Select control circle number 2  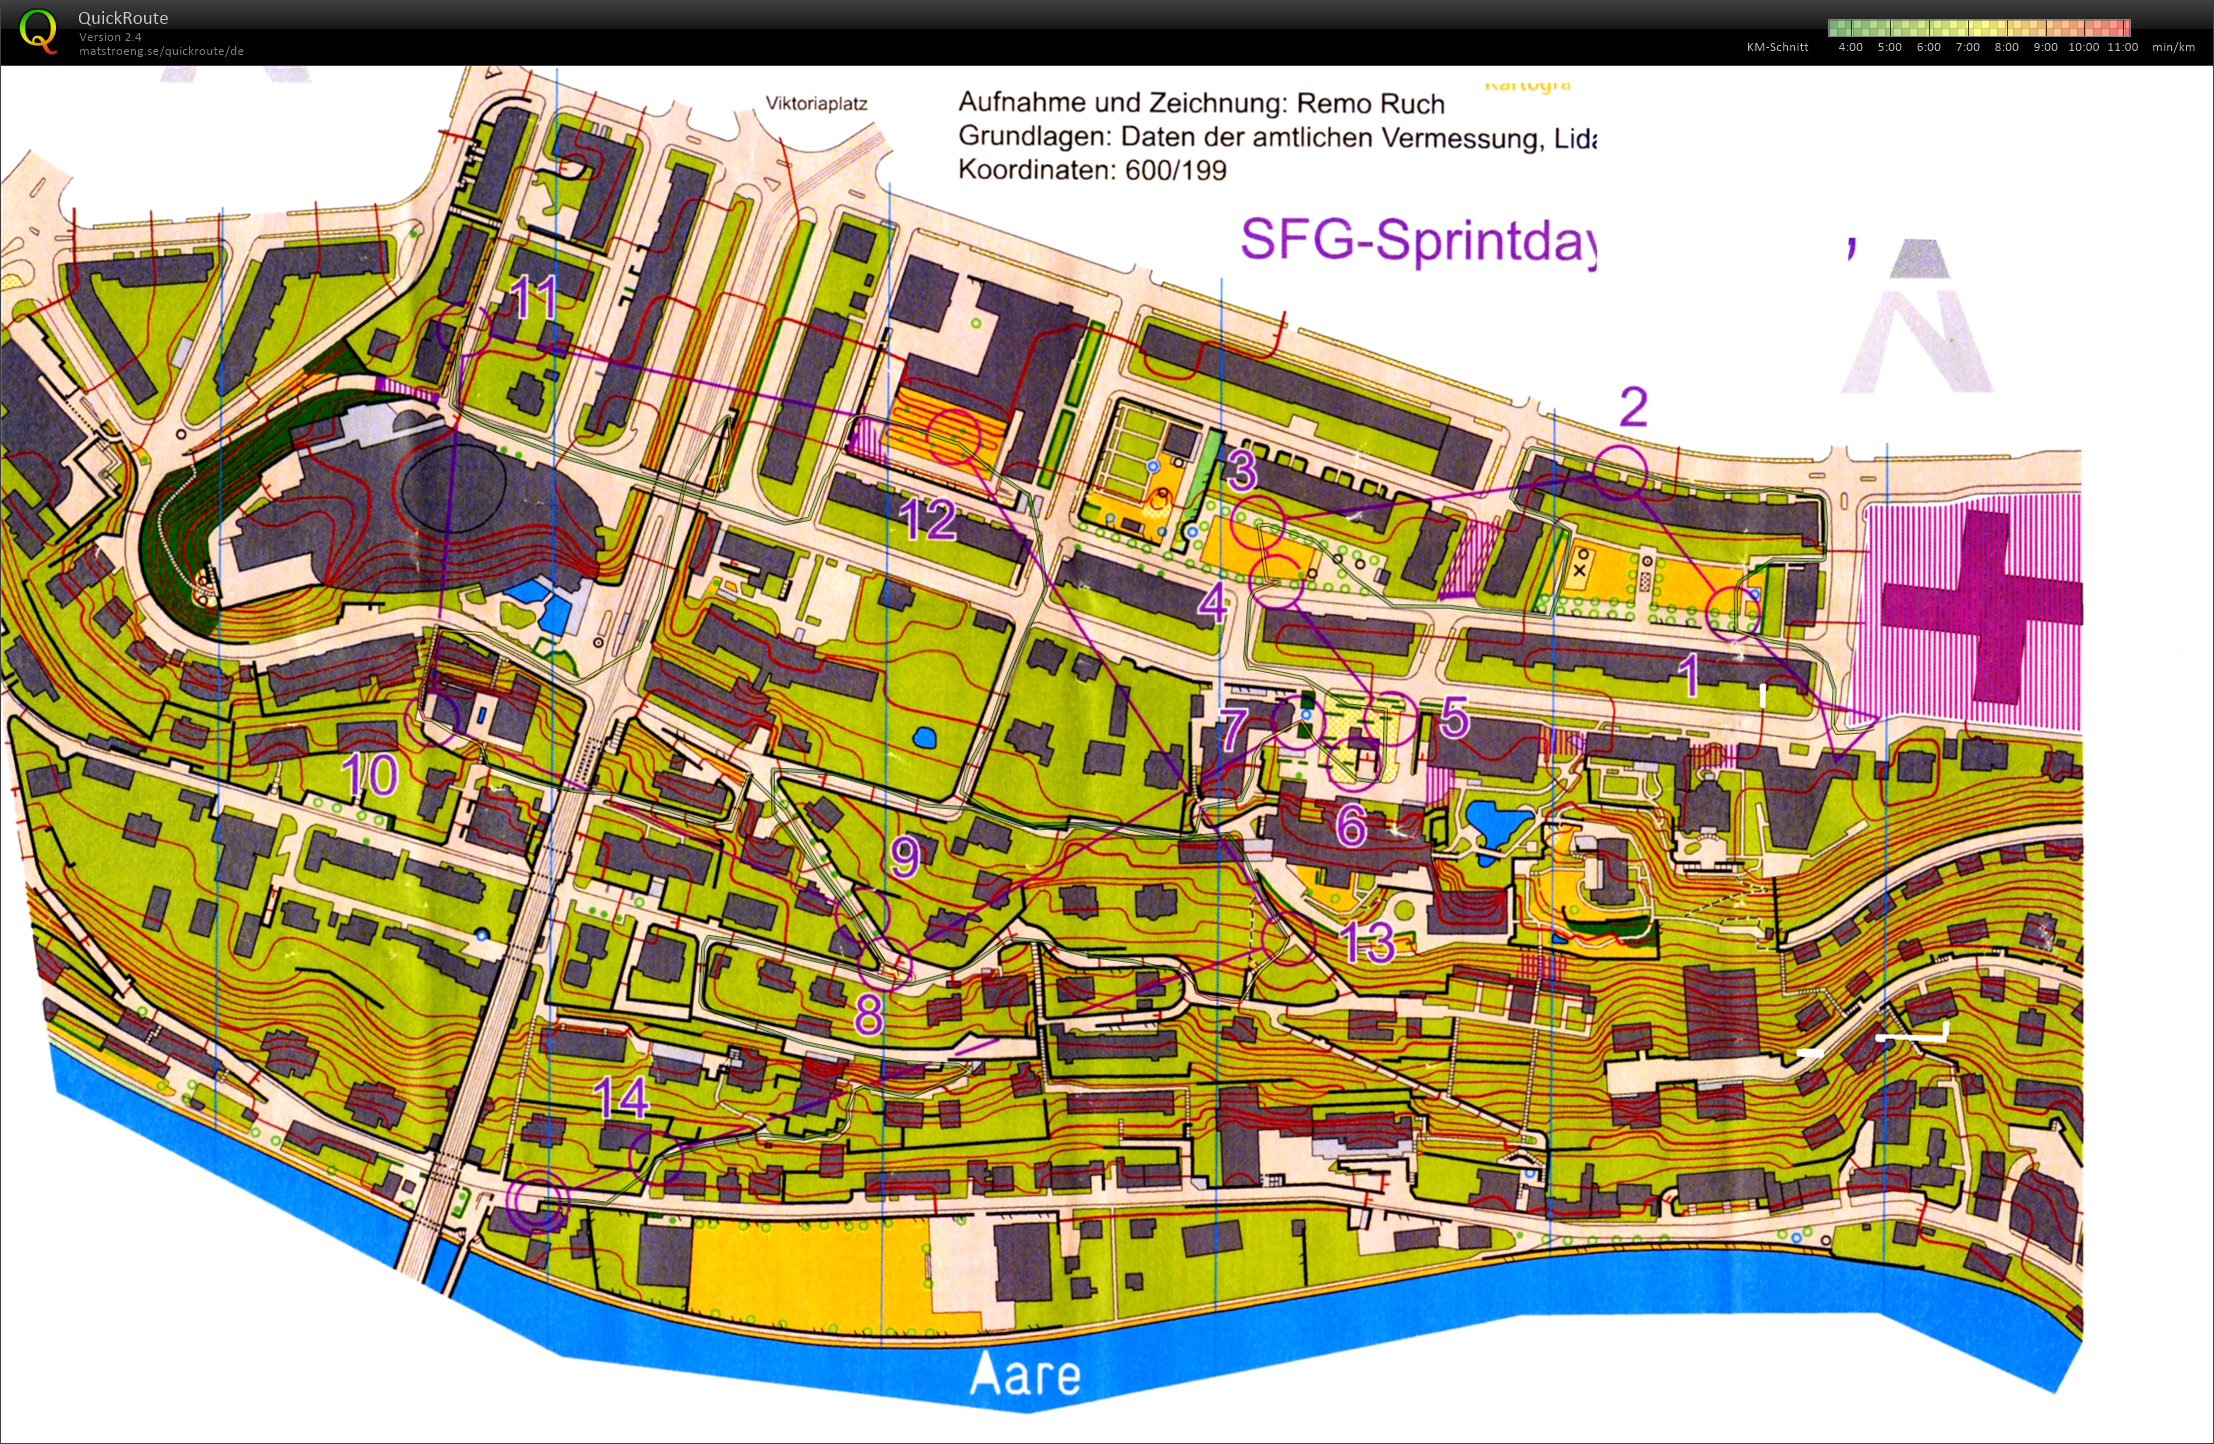[1619, 473]
